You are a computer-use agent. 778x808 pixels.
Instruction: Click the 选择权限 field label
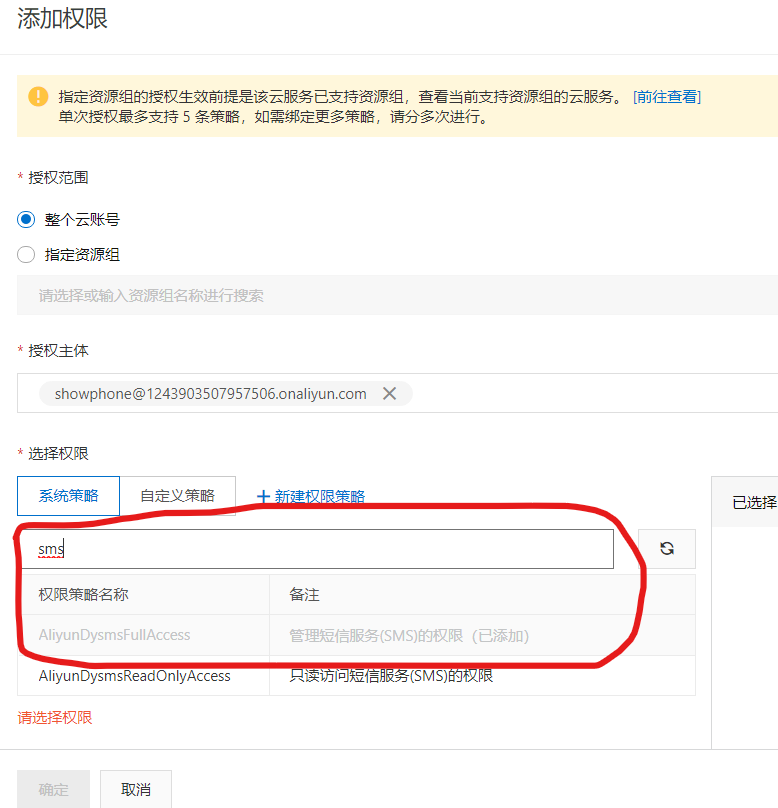pyautogui.click(x=58, y=453)
